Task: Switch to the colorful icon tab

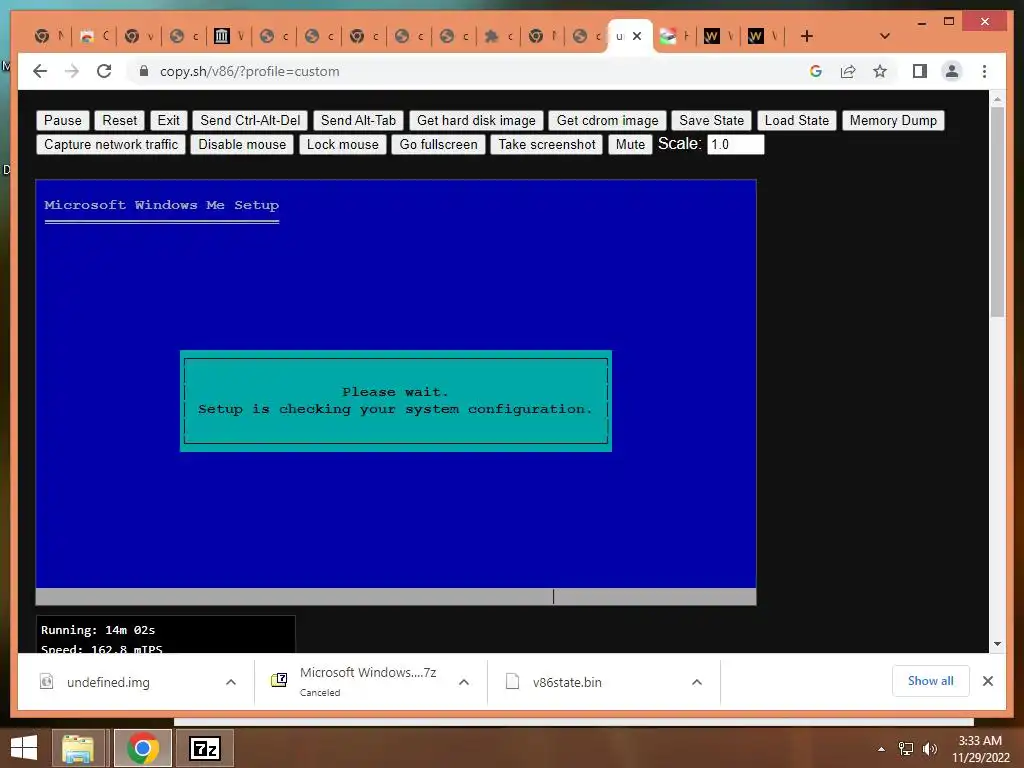Action: 675,36
